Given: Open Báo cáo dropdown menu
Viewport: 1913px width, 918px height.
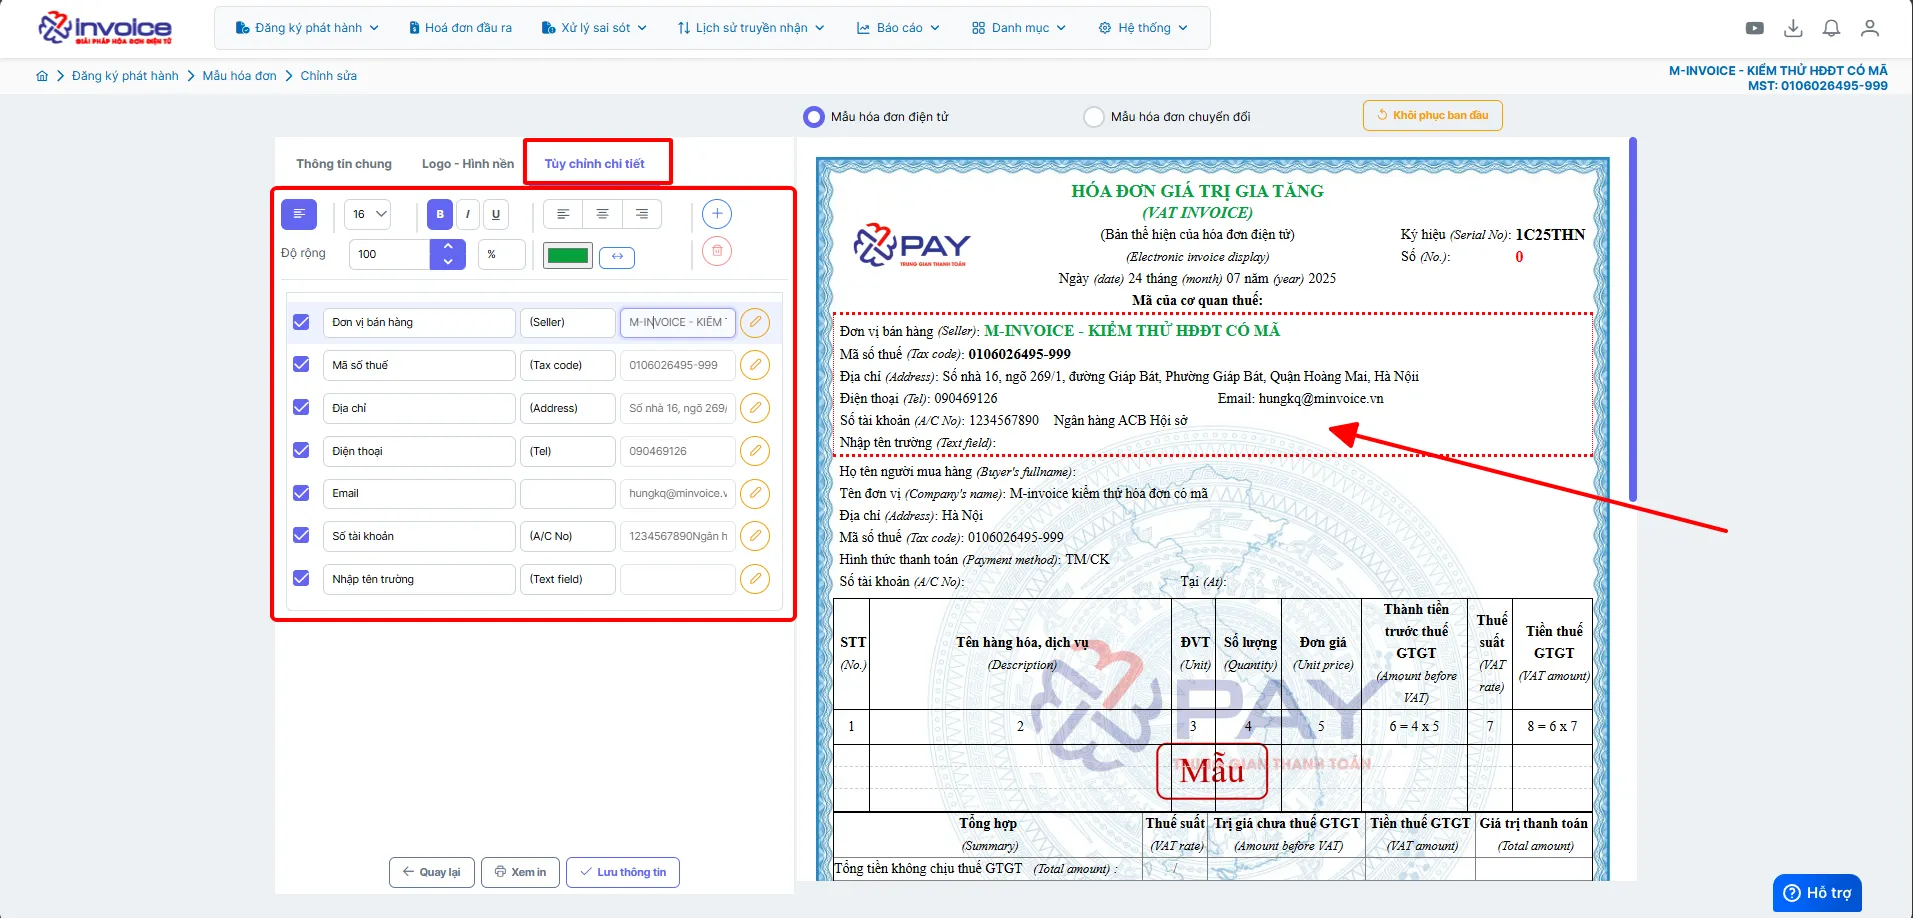Looking at the screenshot, I should 898,28.
